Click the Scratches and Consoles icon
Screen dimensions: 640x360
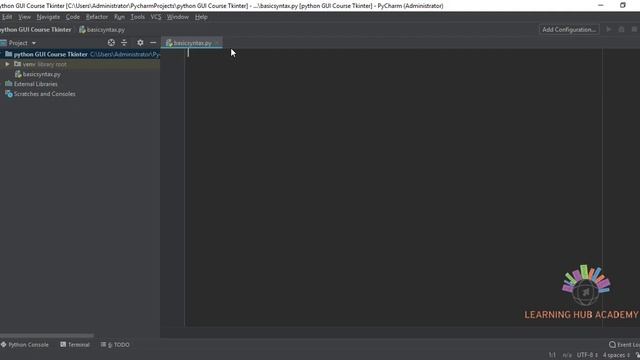tap(9, 94)
